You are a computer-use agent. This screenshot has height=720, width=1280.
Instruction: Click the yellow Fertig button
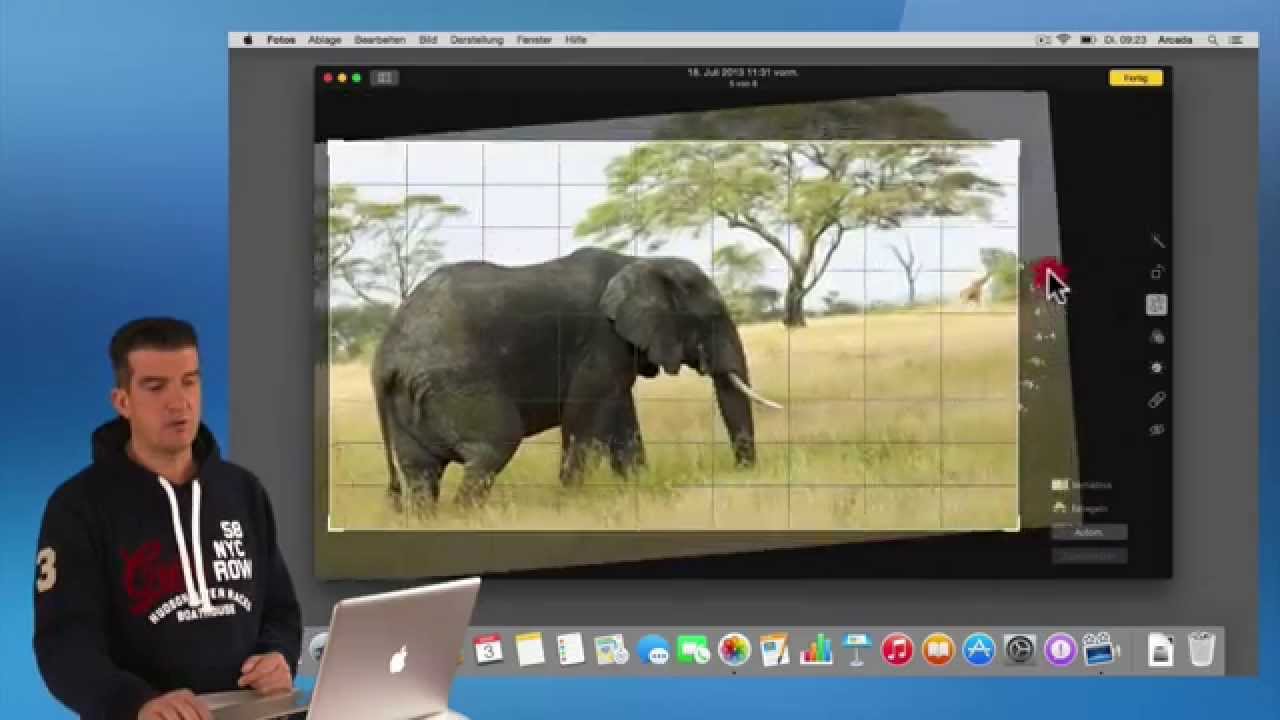click(1136, 78)
